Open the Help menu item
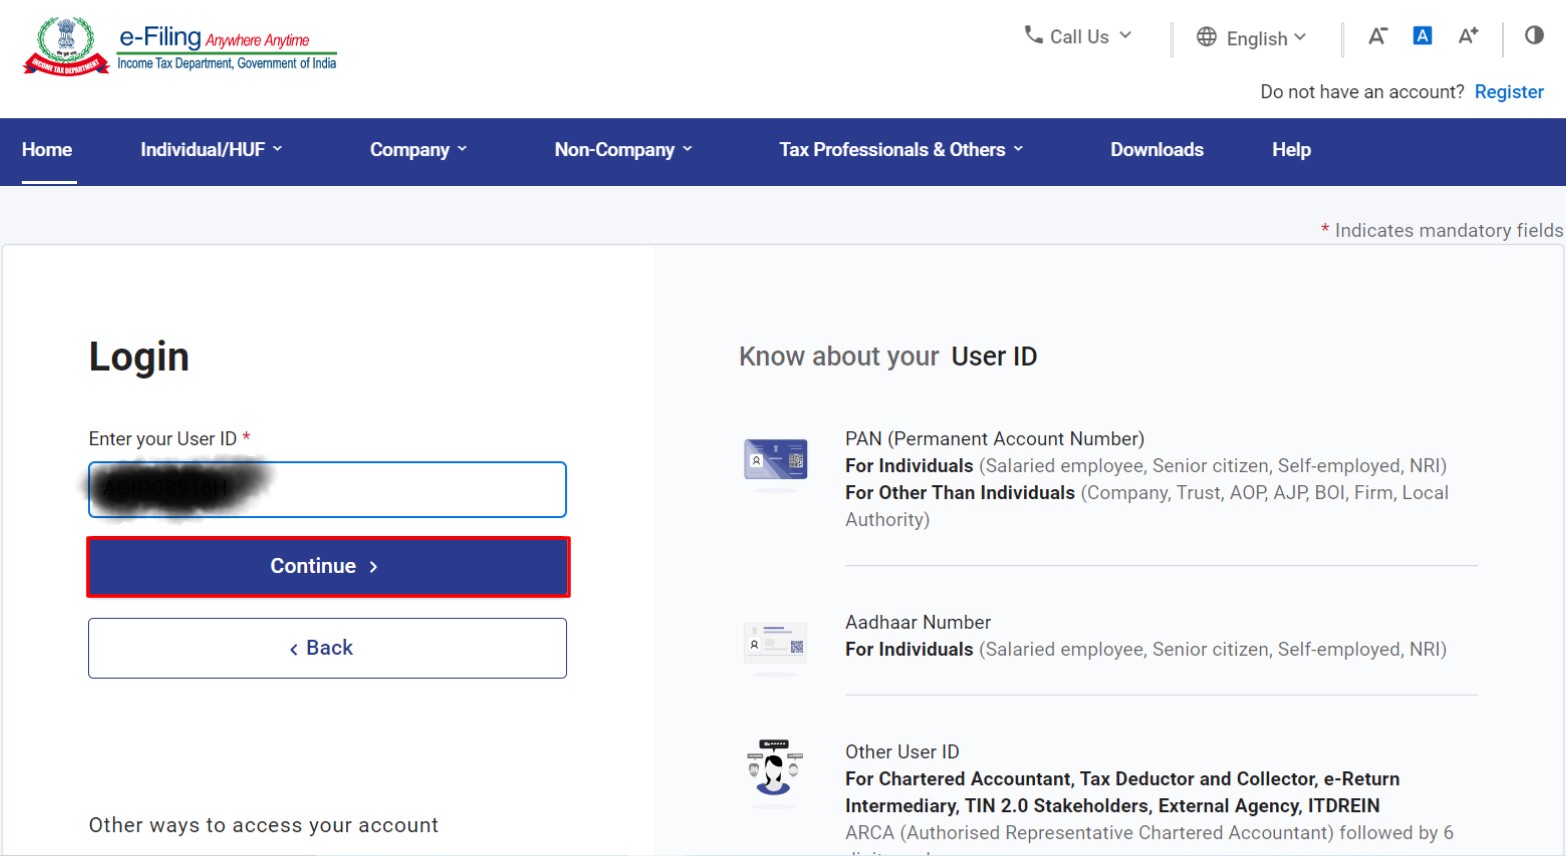 click(1291, 150)
